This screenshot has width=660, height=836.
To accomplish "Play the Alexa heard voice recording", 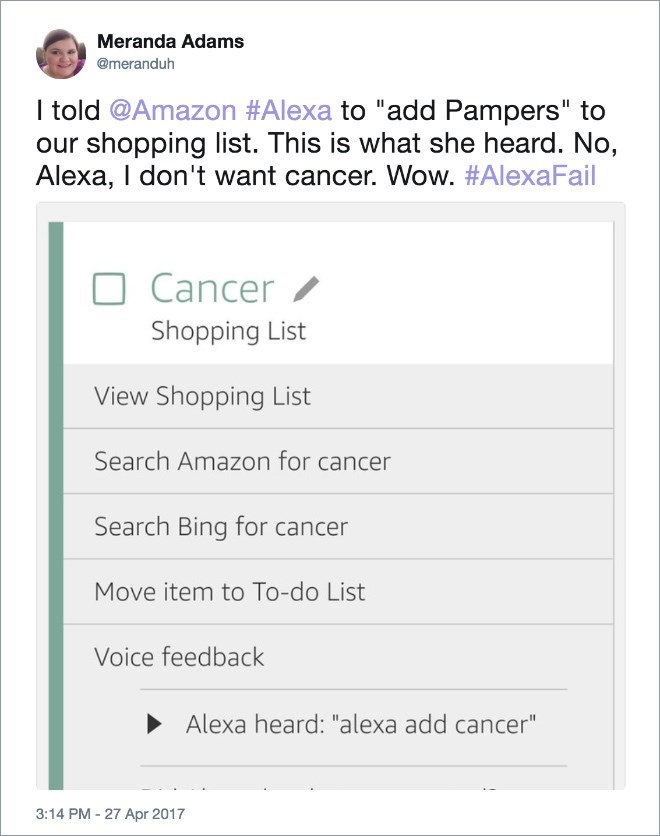I will [x=154, y=724].
